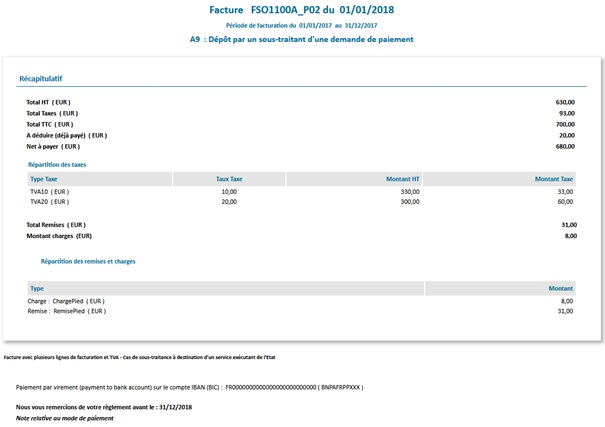Select the Total TTC amount 700,00
605x427 pixels.
pyautogui.click(x=565, y=124)
